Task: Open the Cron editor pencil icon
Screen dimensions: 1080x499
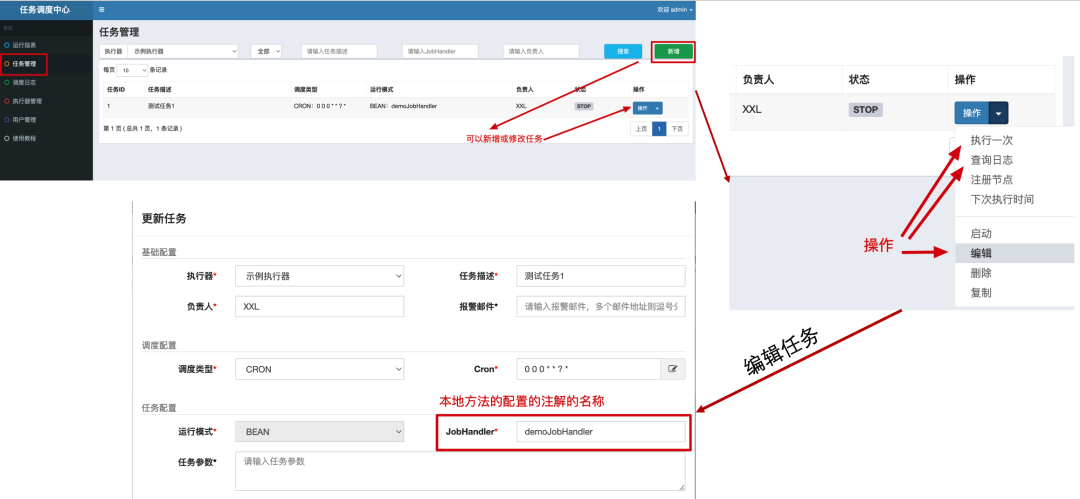Action: click(673, 369)
